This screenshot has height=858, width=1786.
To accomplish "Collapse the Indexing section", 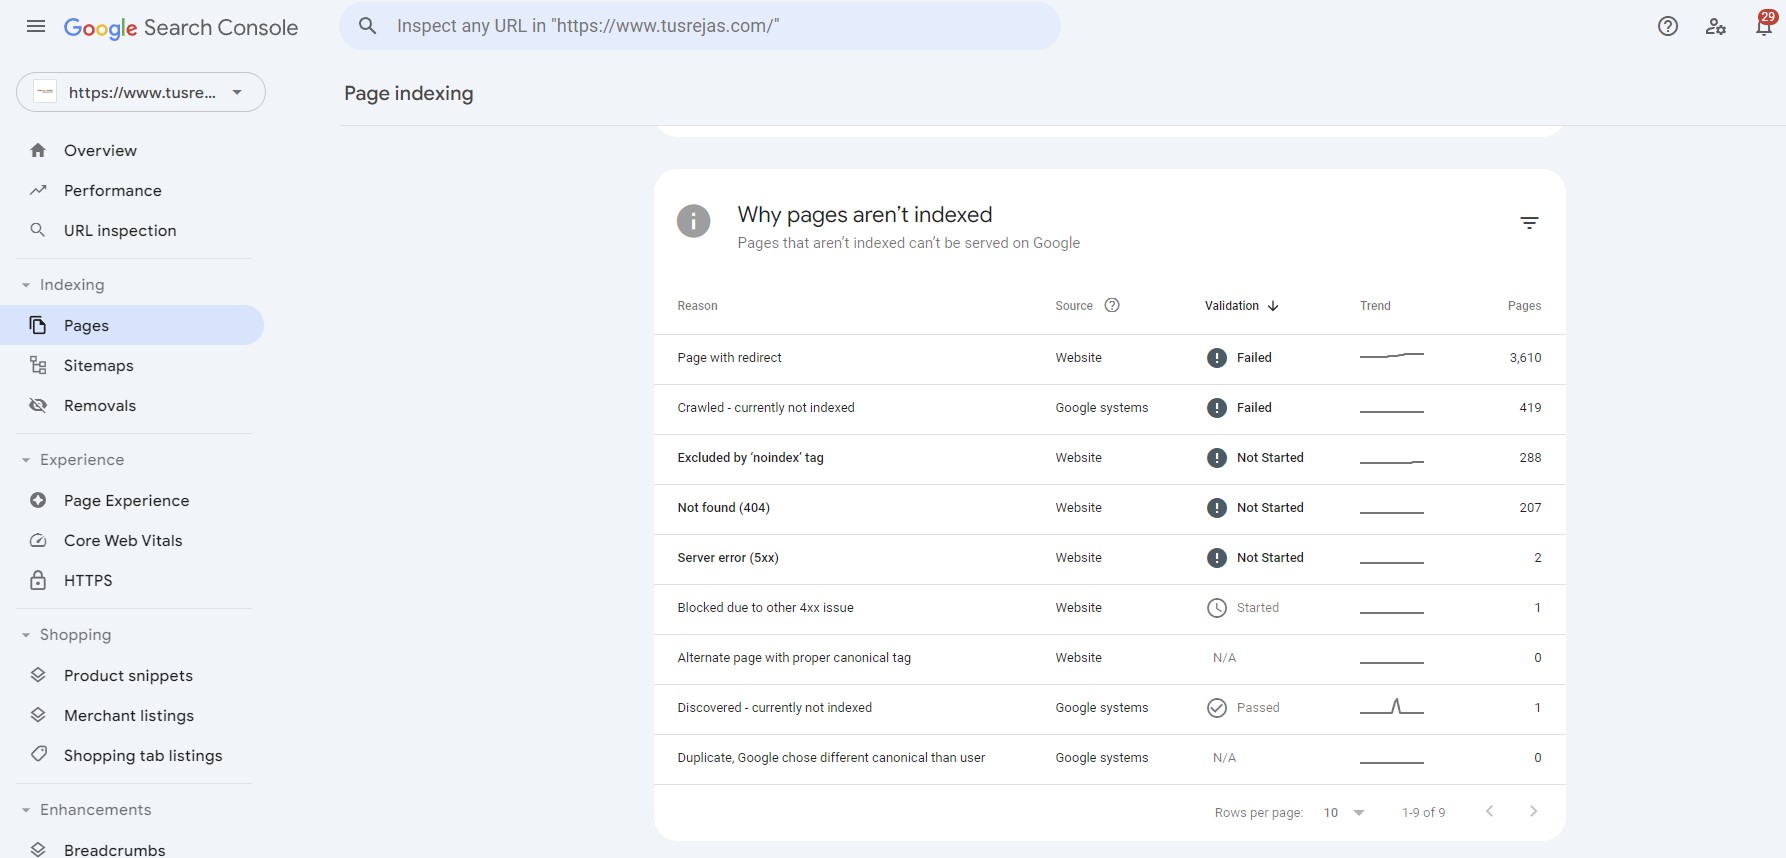I will click(26, 285).
